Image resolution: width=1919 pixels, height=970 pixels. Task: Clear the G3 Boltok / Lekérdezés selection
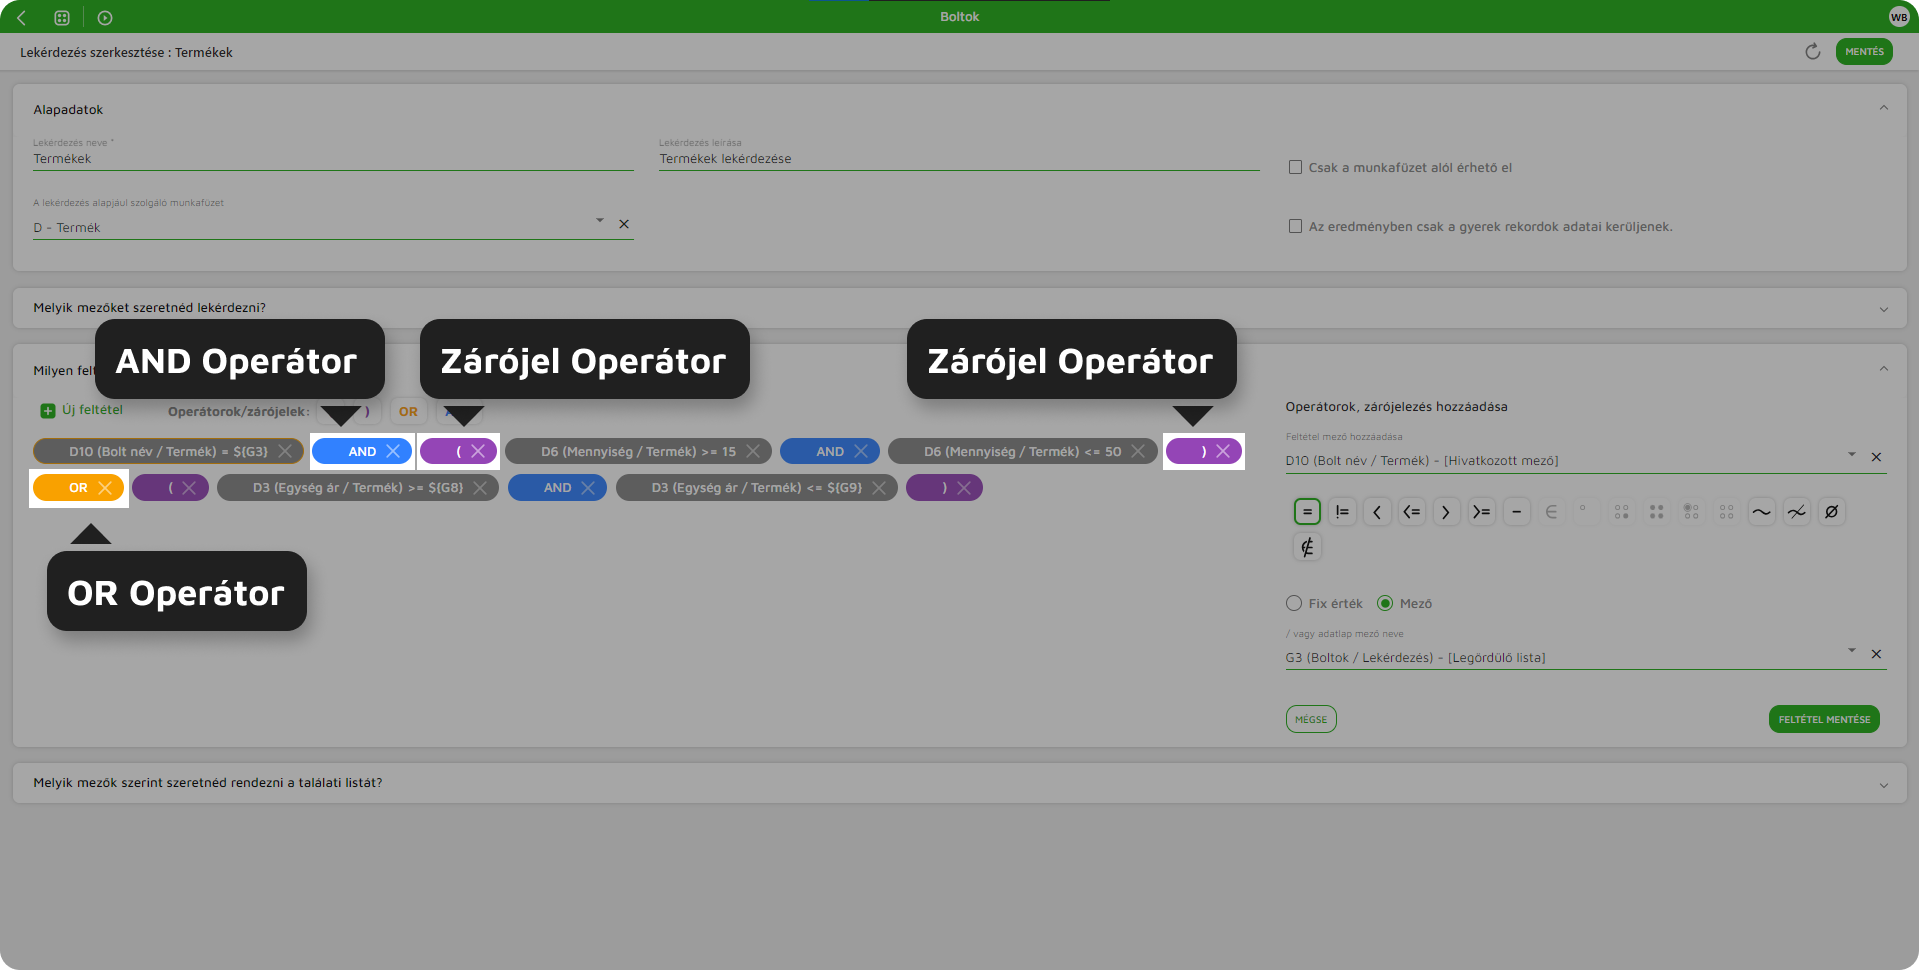pos(1876,654)
